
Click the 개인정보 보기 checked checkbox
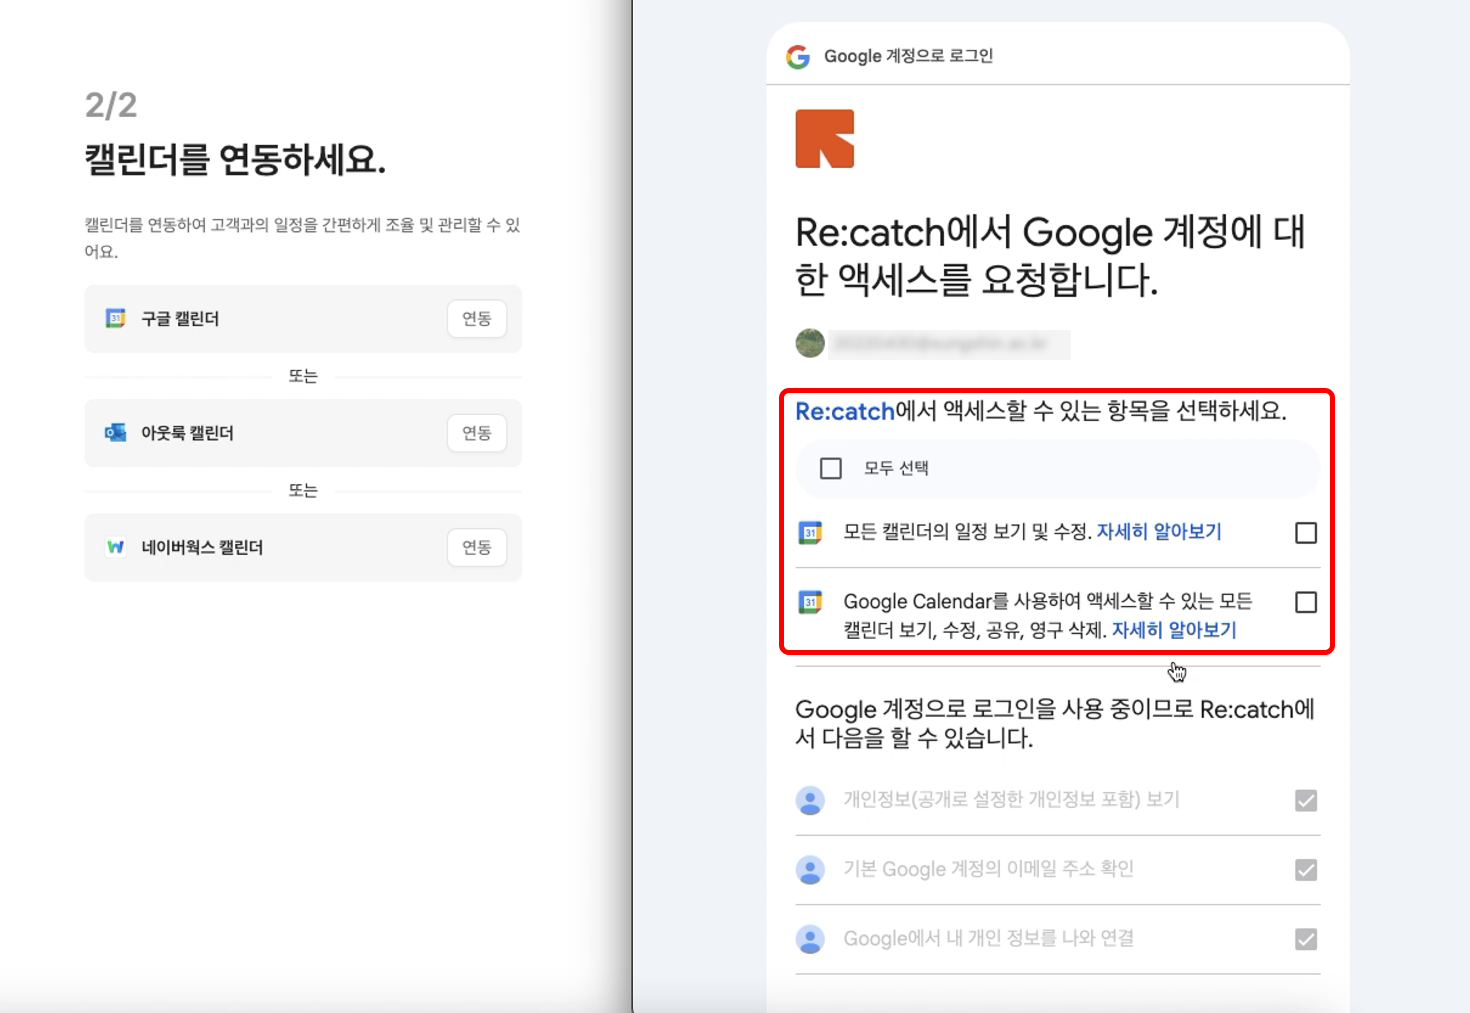(1306, 800)
